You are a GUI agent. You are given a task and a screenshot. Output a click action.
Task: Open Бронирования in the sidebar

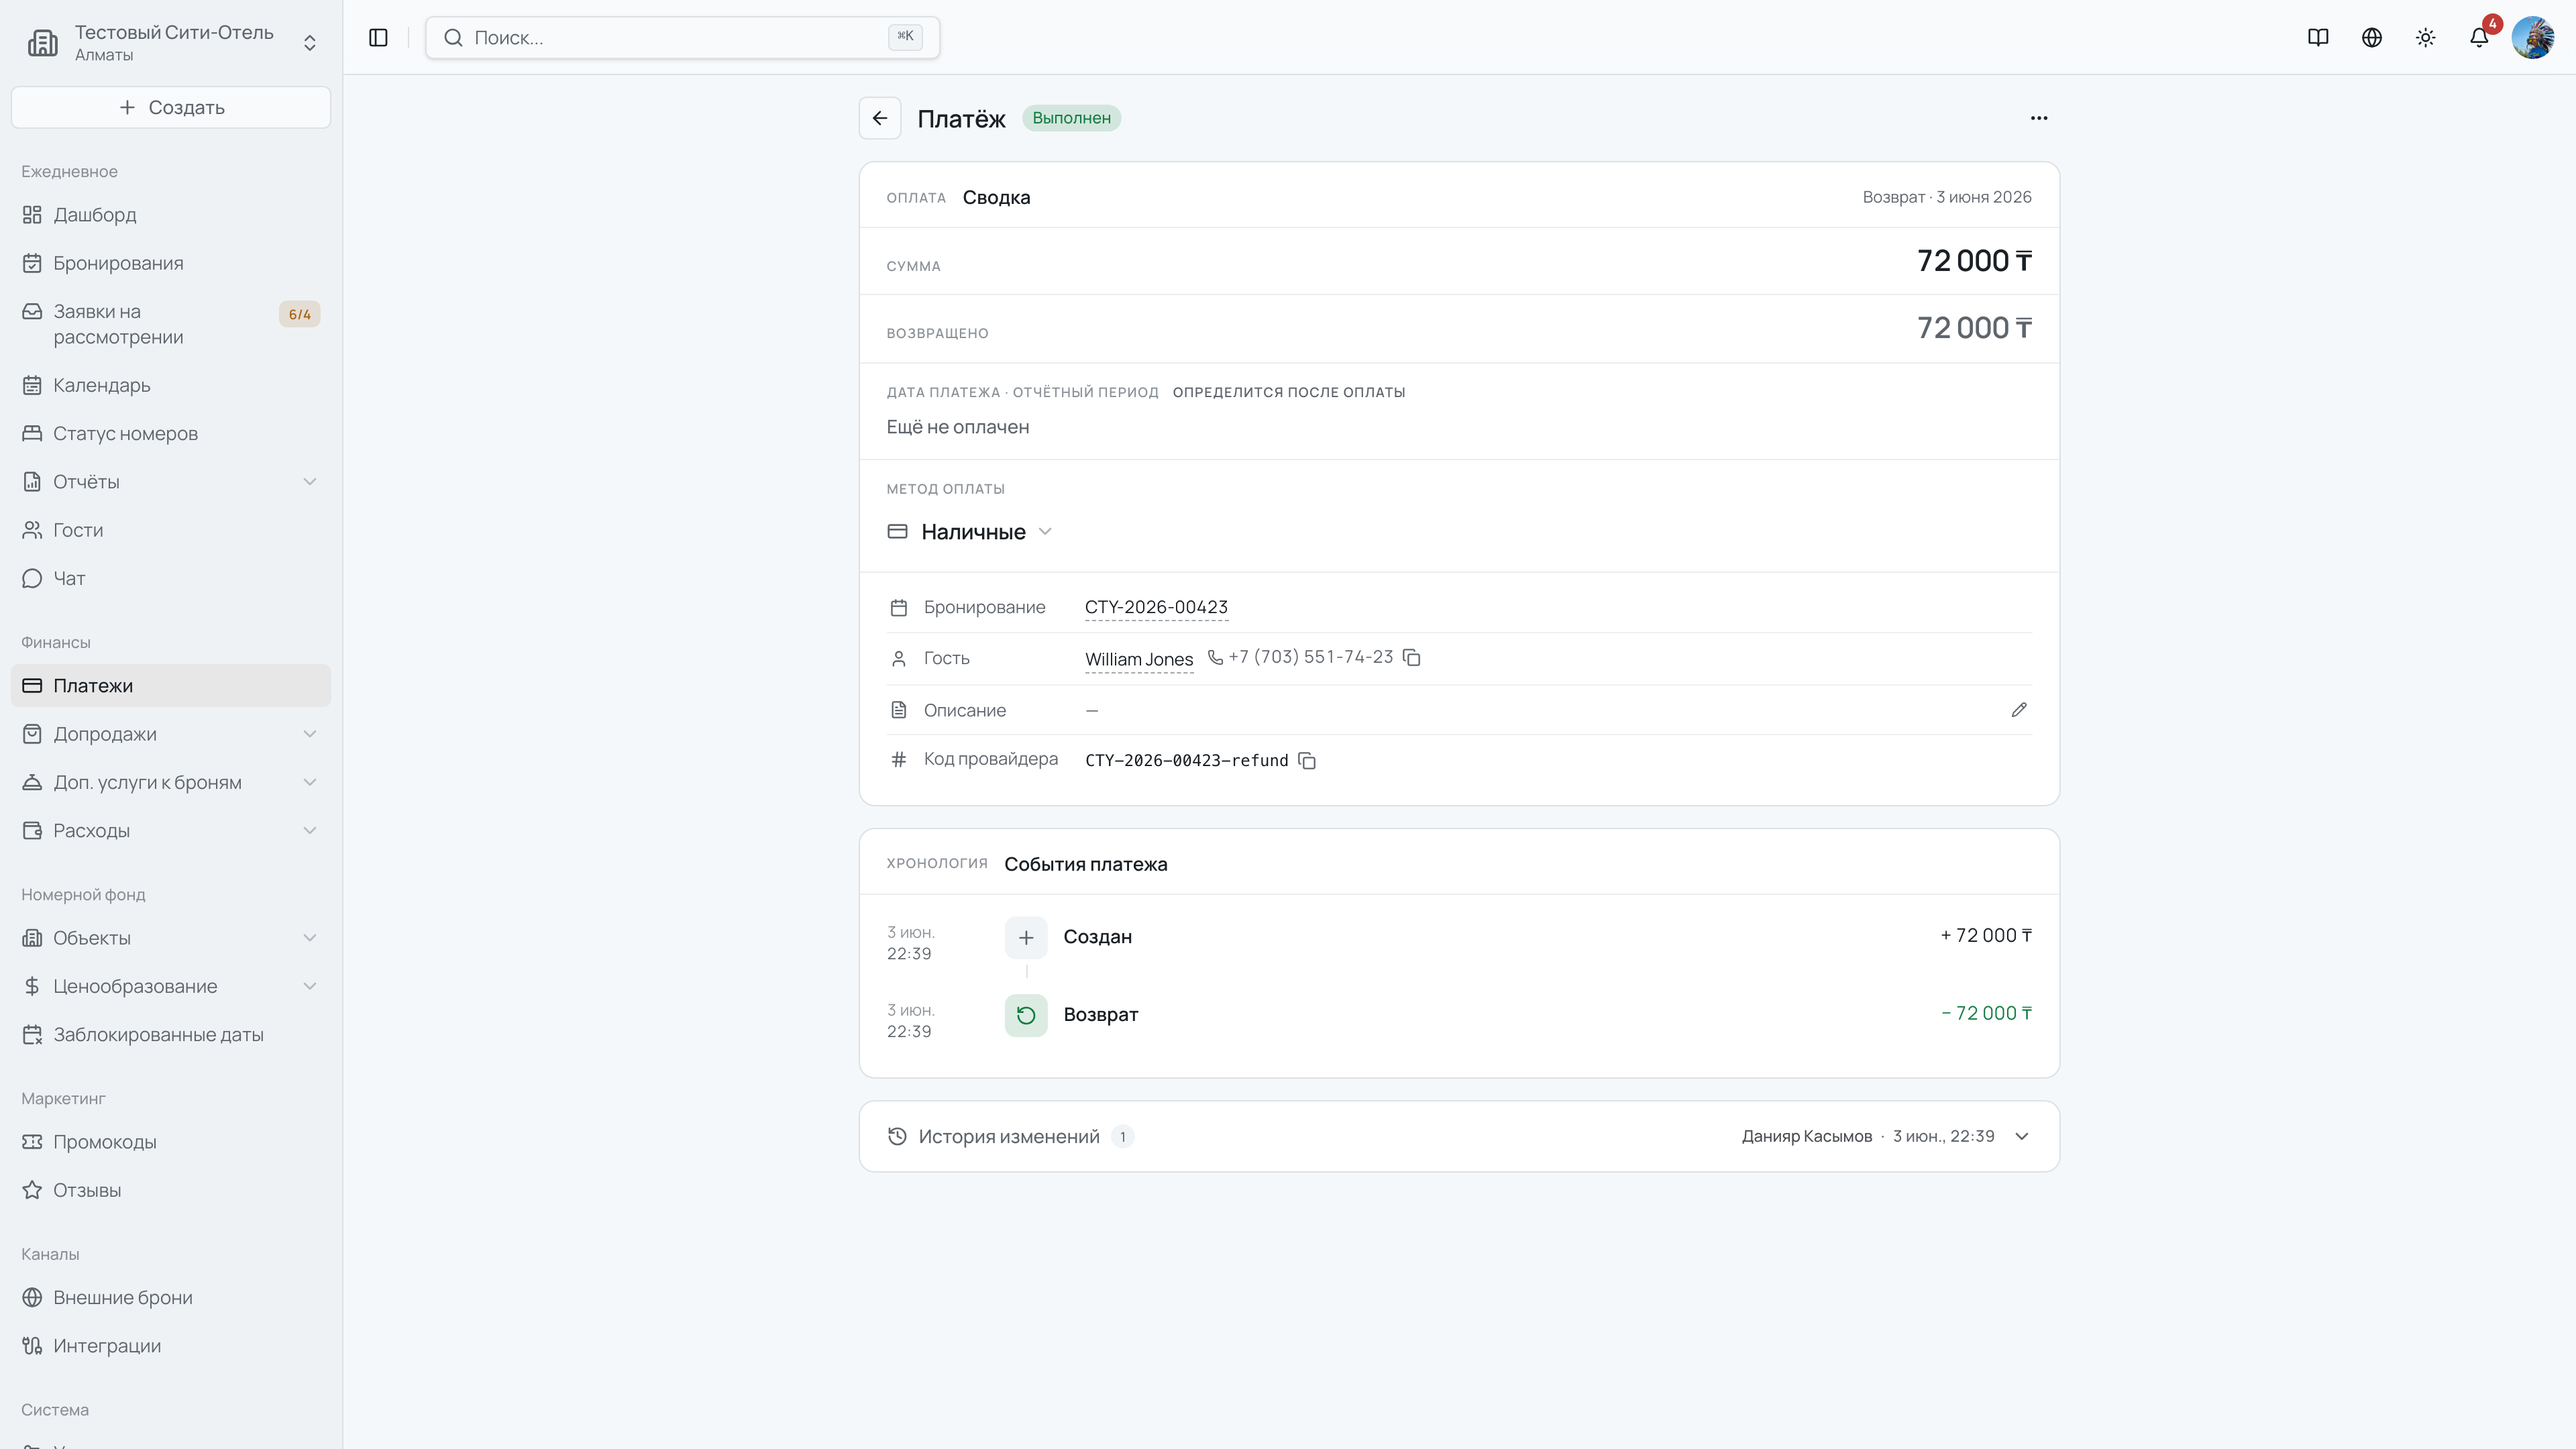(x=171, y=263)
